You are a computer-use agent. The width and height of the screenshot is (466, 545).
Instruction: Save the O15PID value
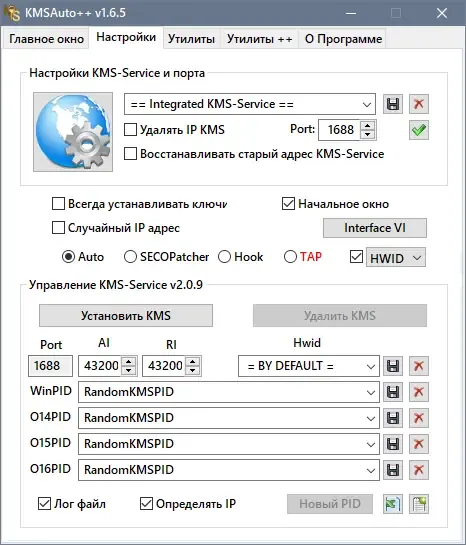tap(393, 444)
